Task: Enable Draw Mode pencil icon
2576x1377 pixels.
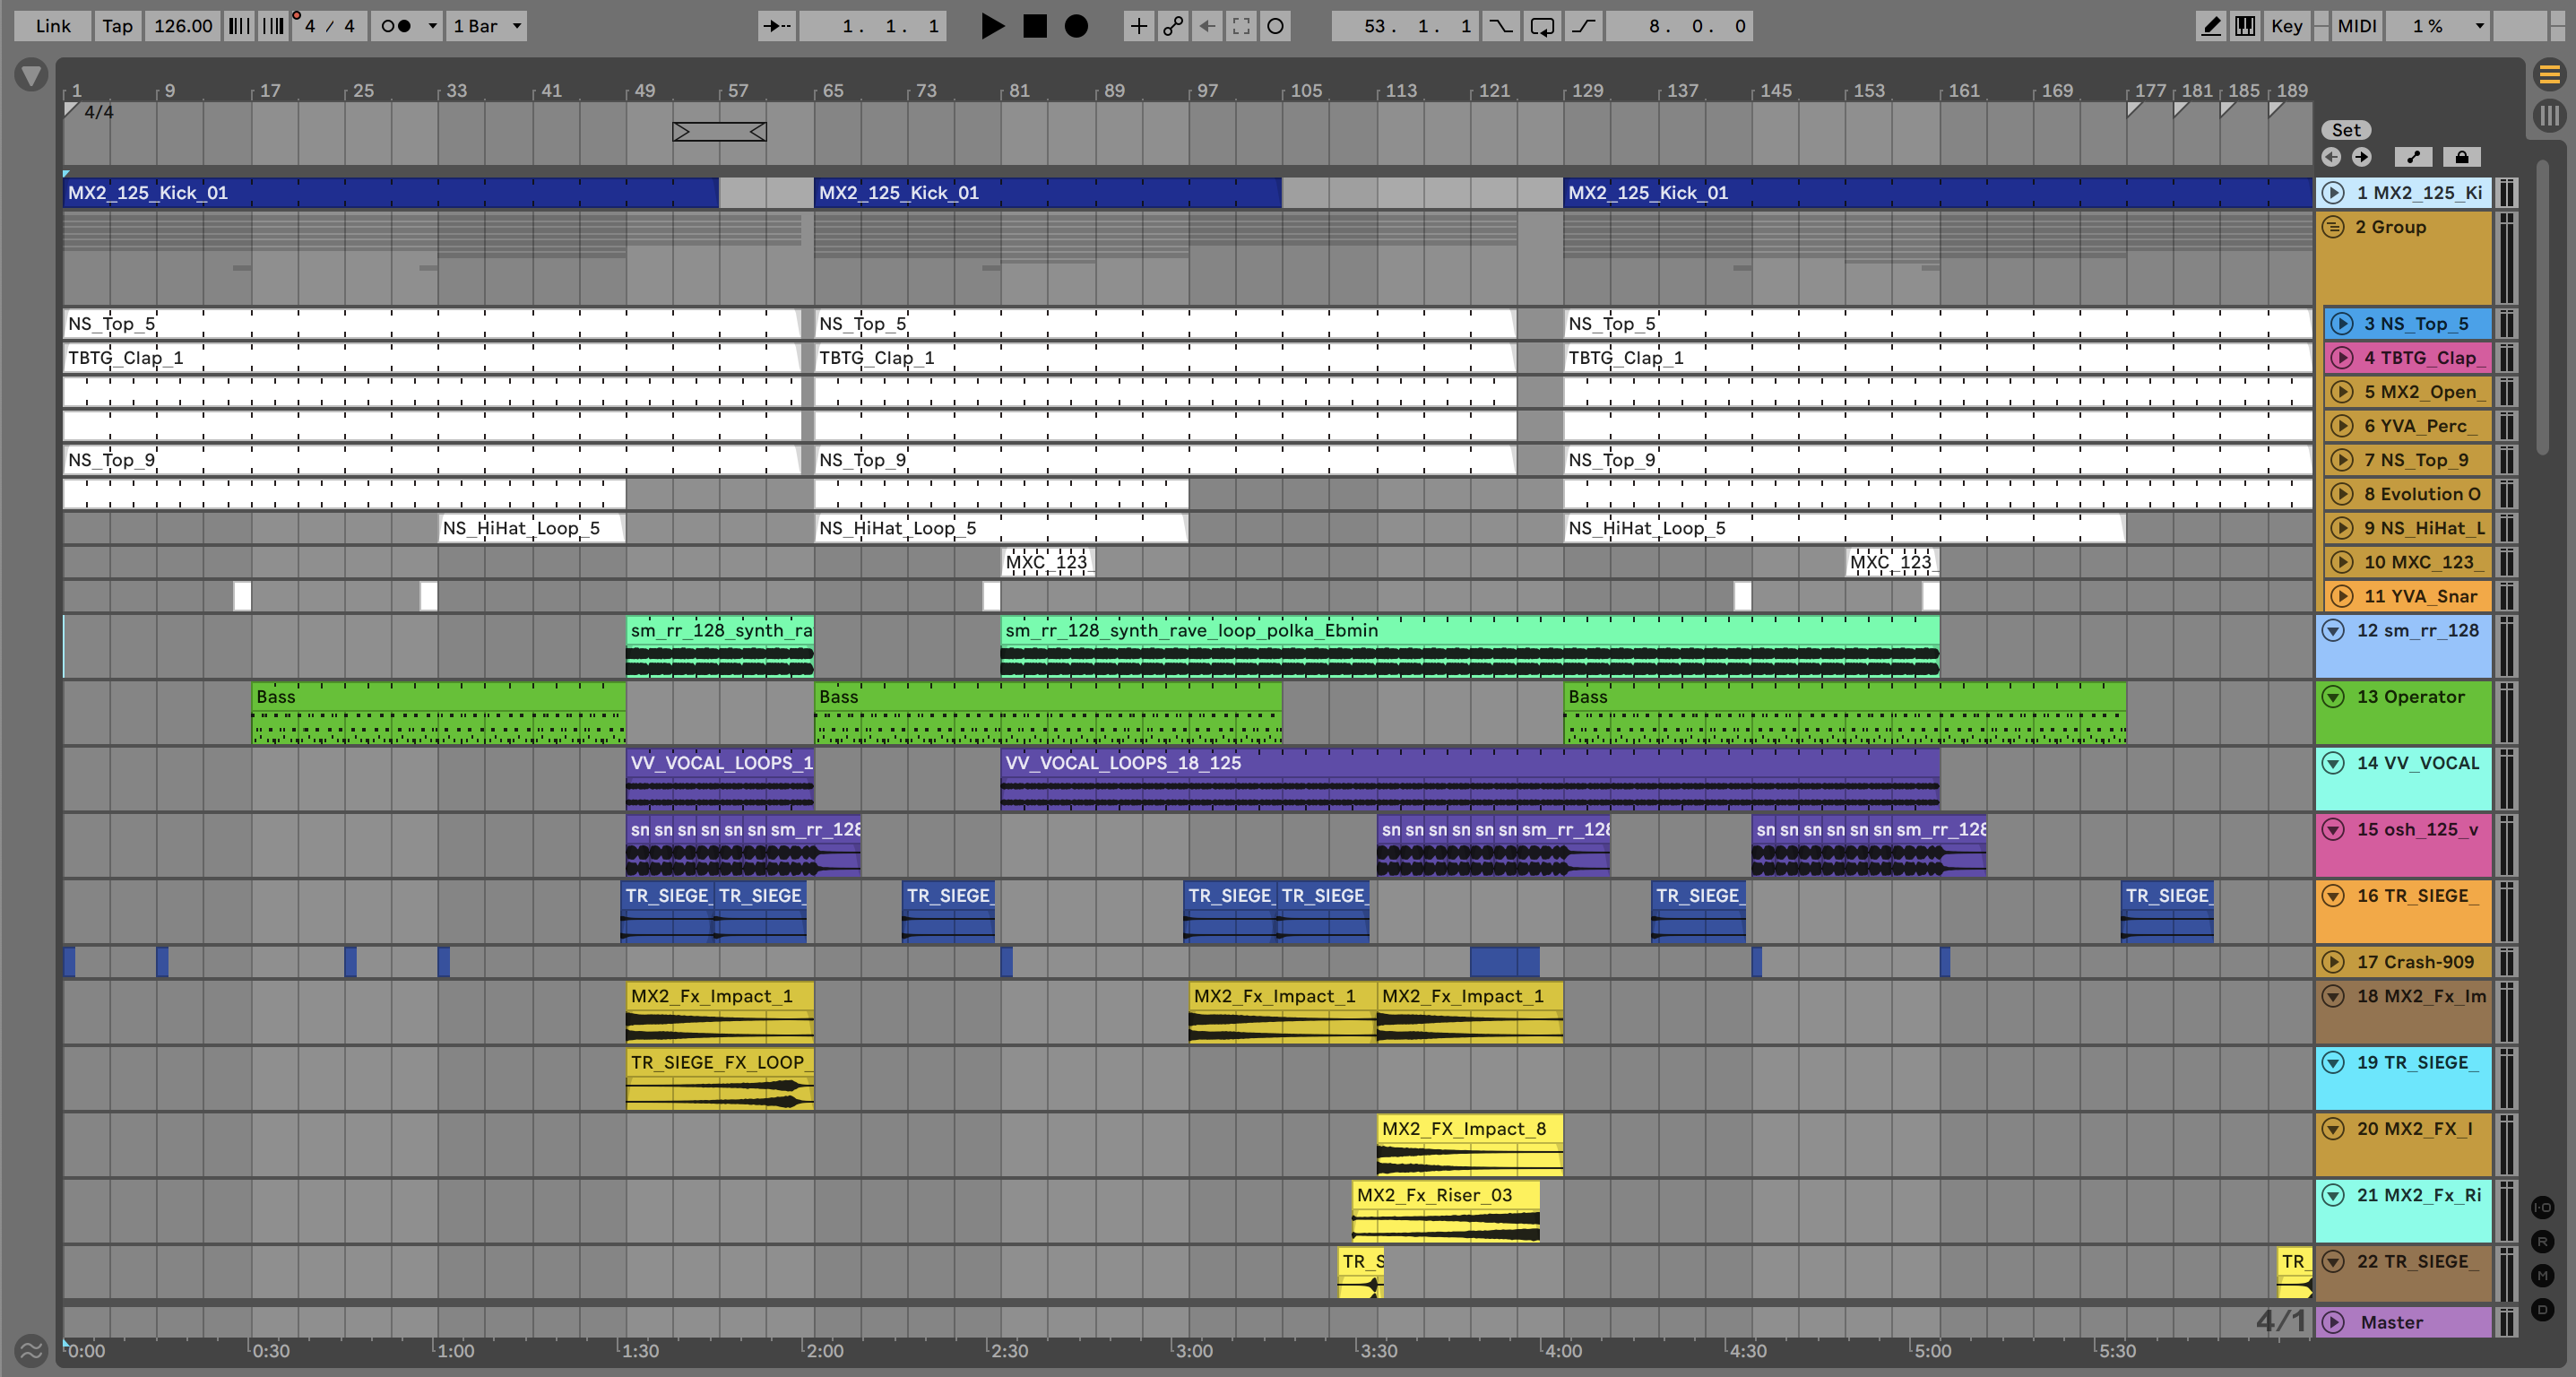Action: coord(2211,26)
